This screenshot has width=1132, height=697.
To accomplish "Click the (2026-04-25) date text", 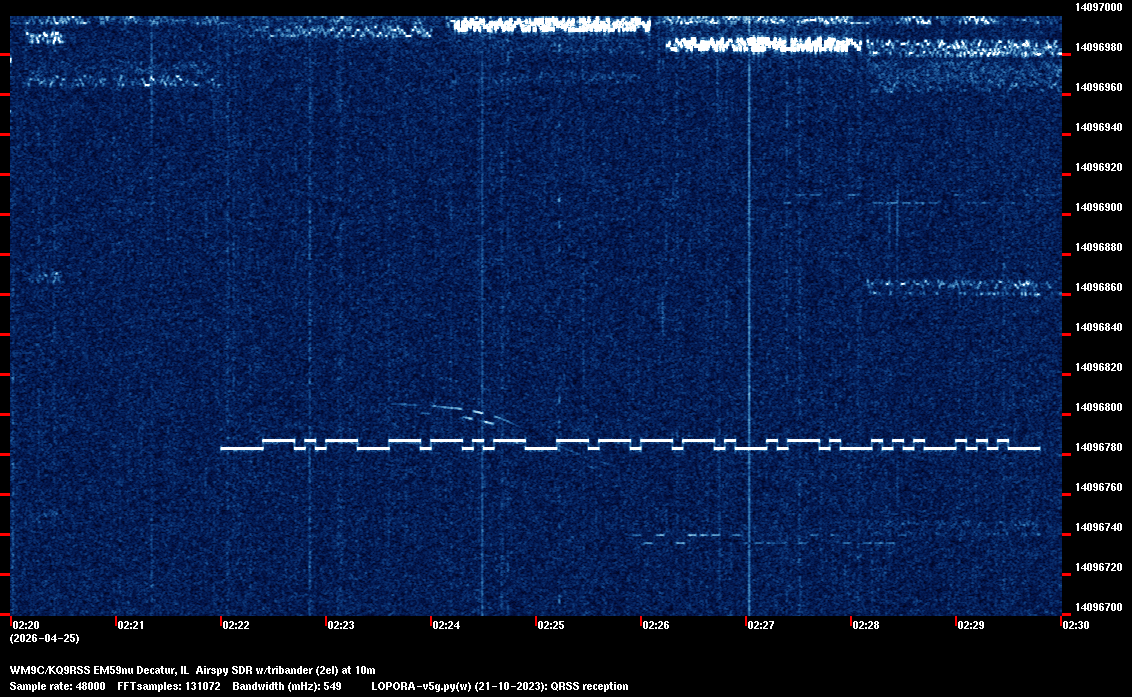I will tap(45, 638).
